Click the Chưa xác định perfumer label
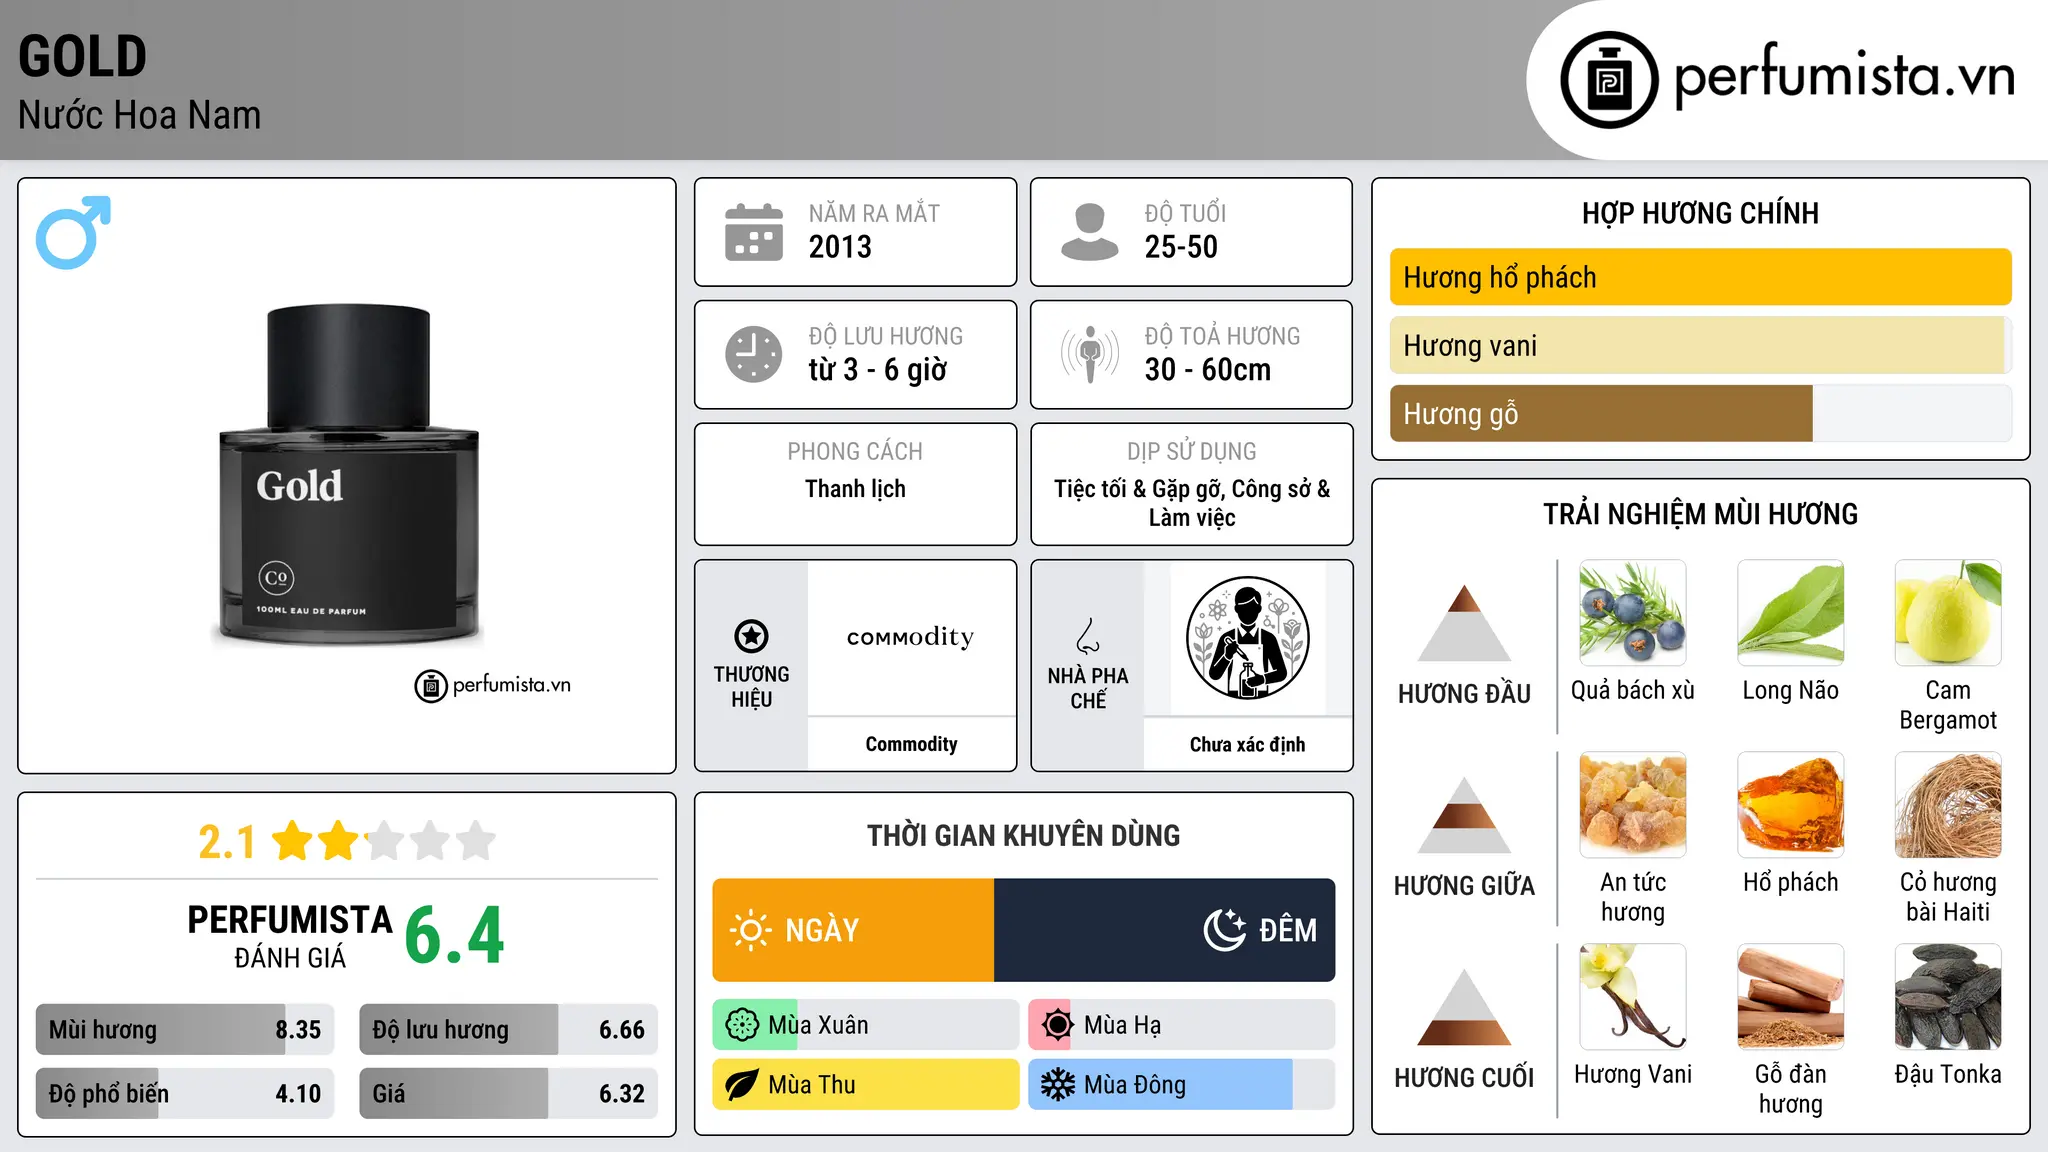Viewport: 2048px width, 1152px height. click(x=1247, y=744)
